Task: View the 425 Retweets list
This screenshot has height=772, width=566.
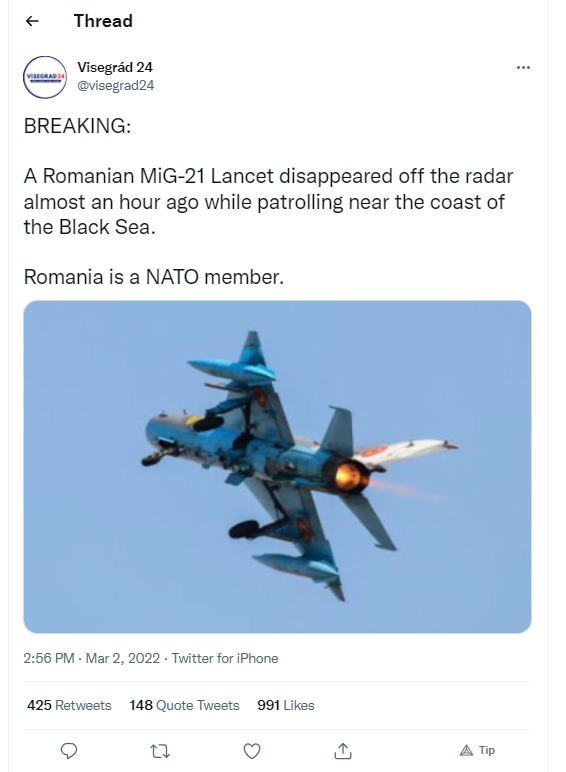Action: pyautogui.click(x=69, y=705)
